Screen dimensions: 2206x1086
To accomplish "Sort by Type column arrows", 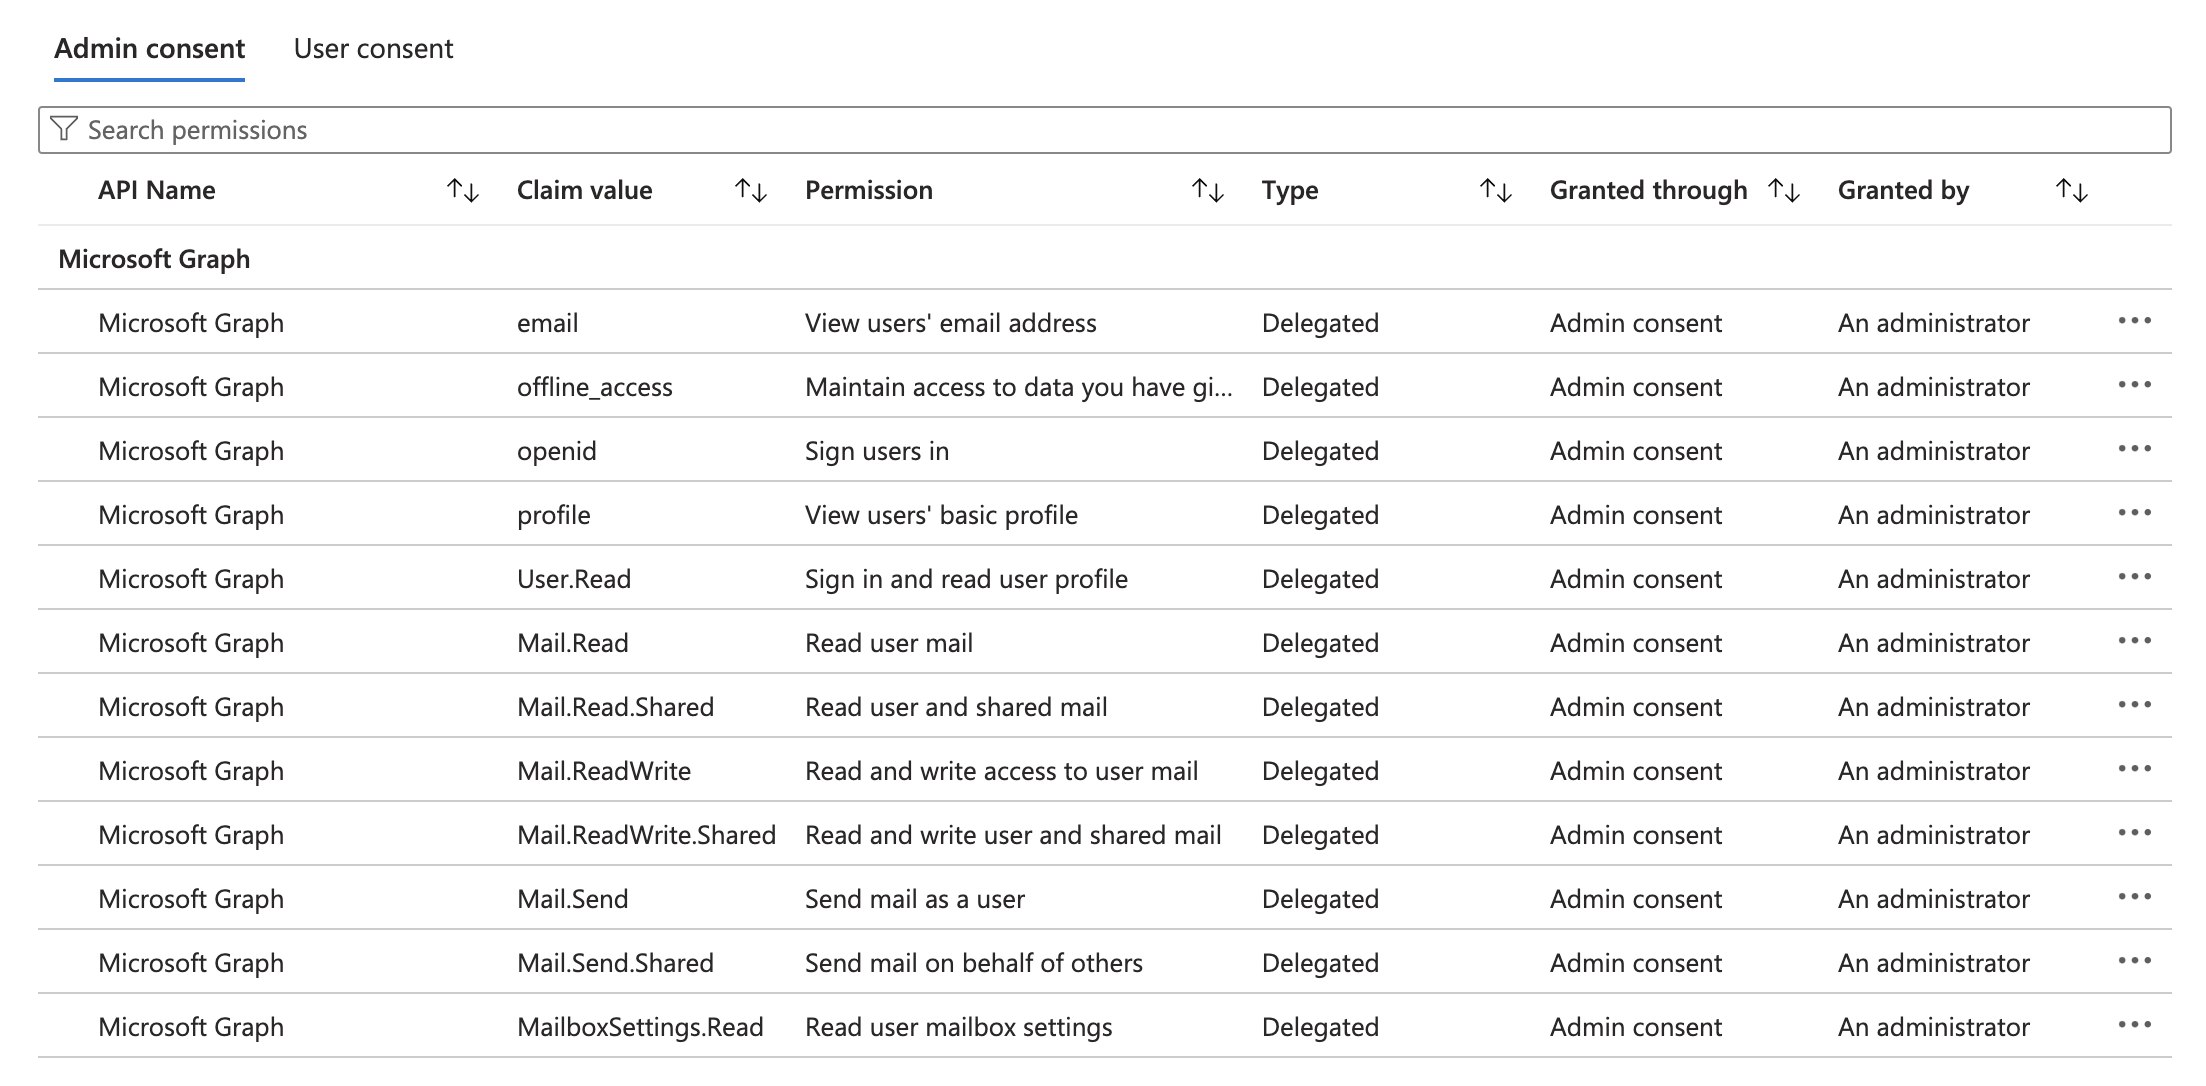I will tap(1496, 190).
